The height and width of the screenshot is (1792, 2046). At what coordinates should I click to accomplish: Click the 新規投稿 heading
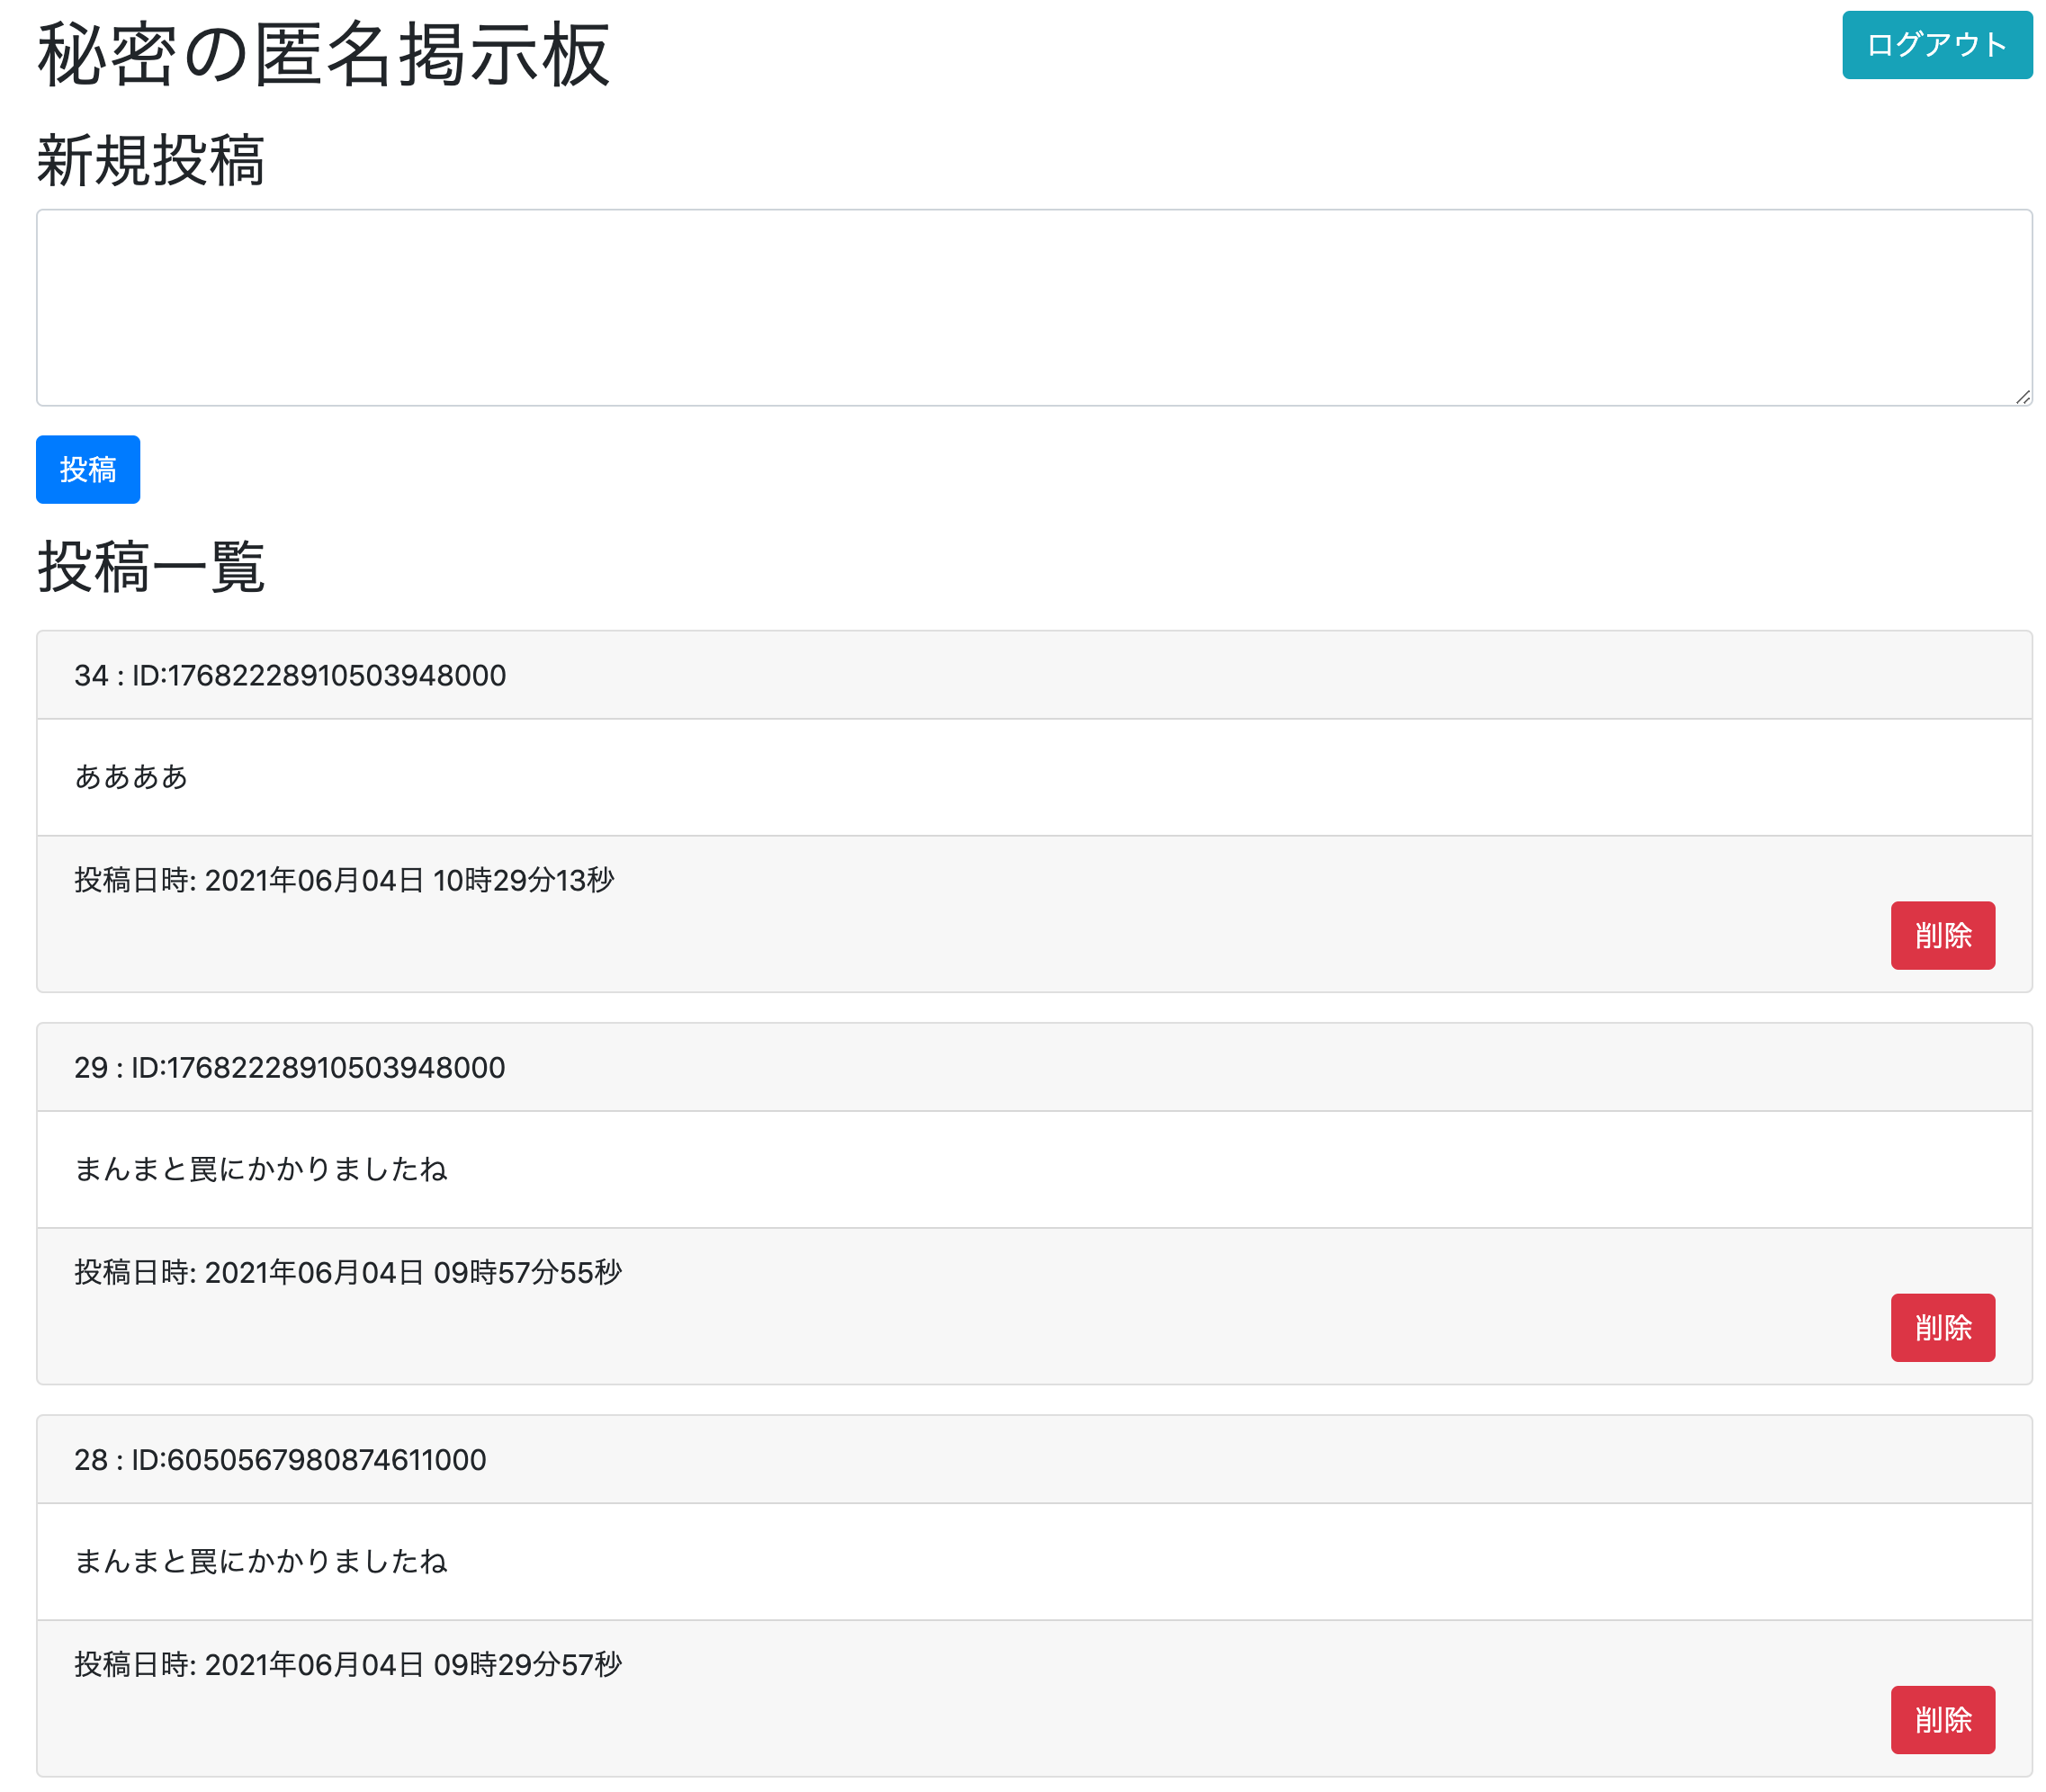click(x=151, y=161)
